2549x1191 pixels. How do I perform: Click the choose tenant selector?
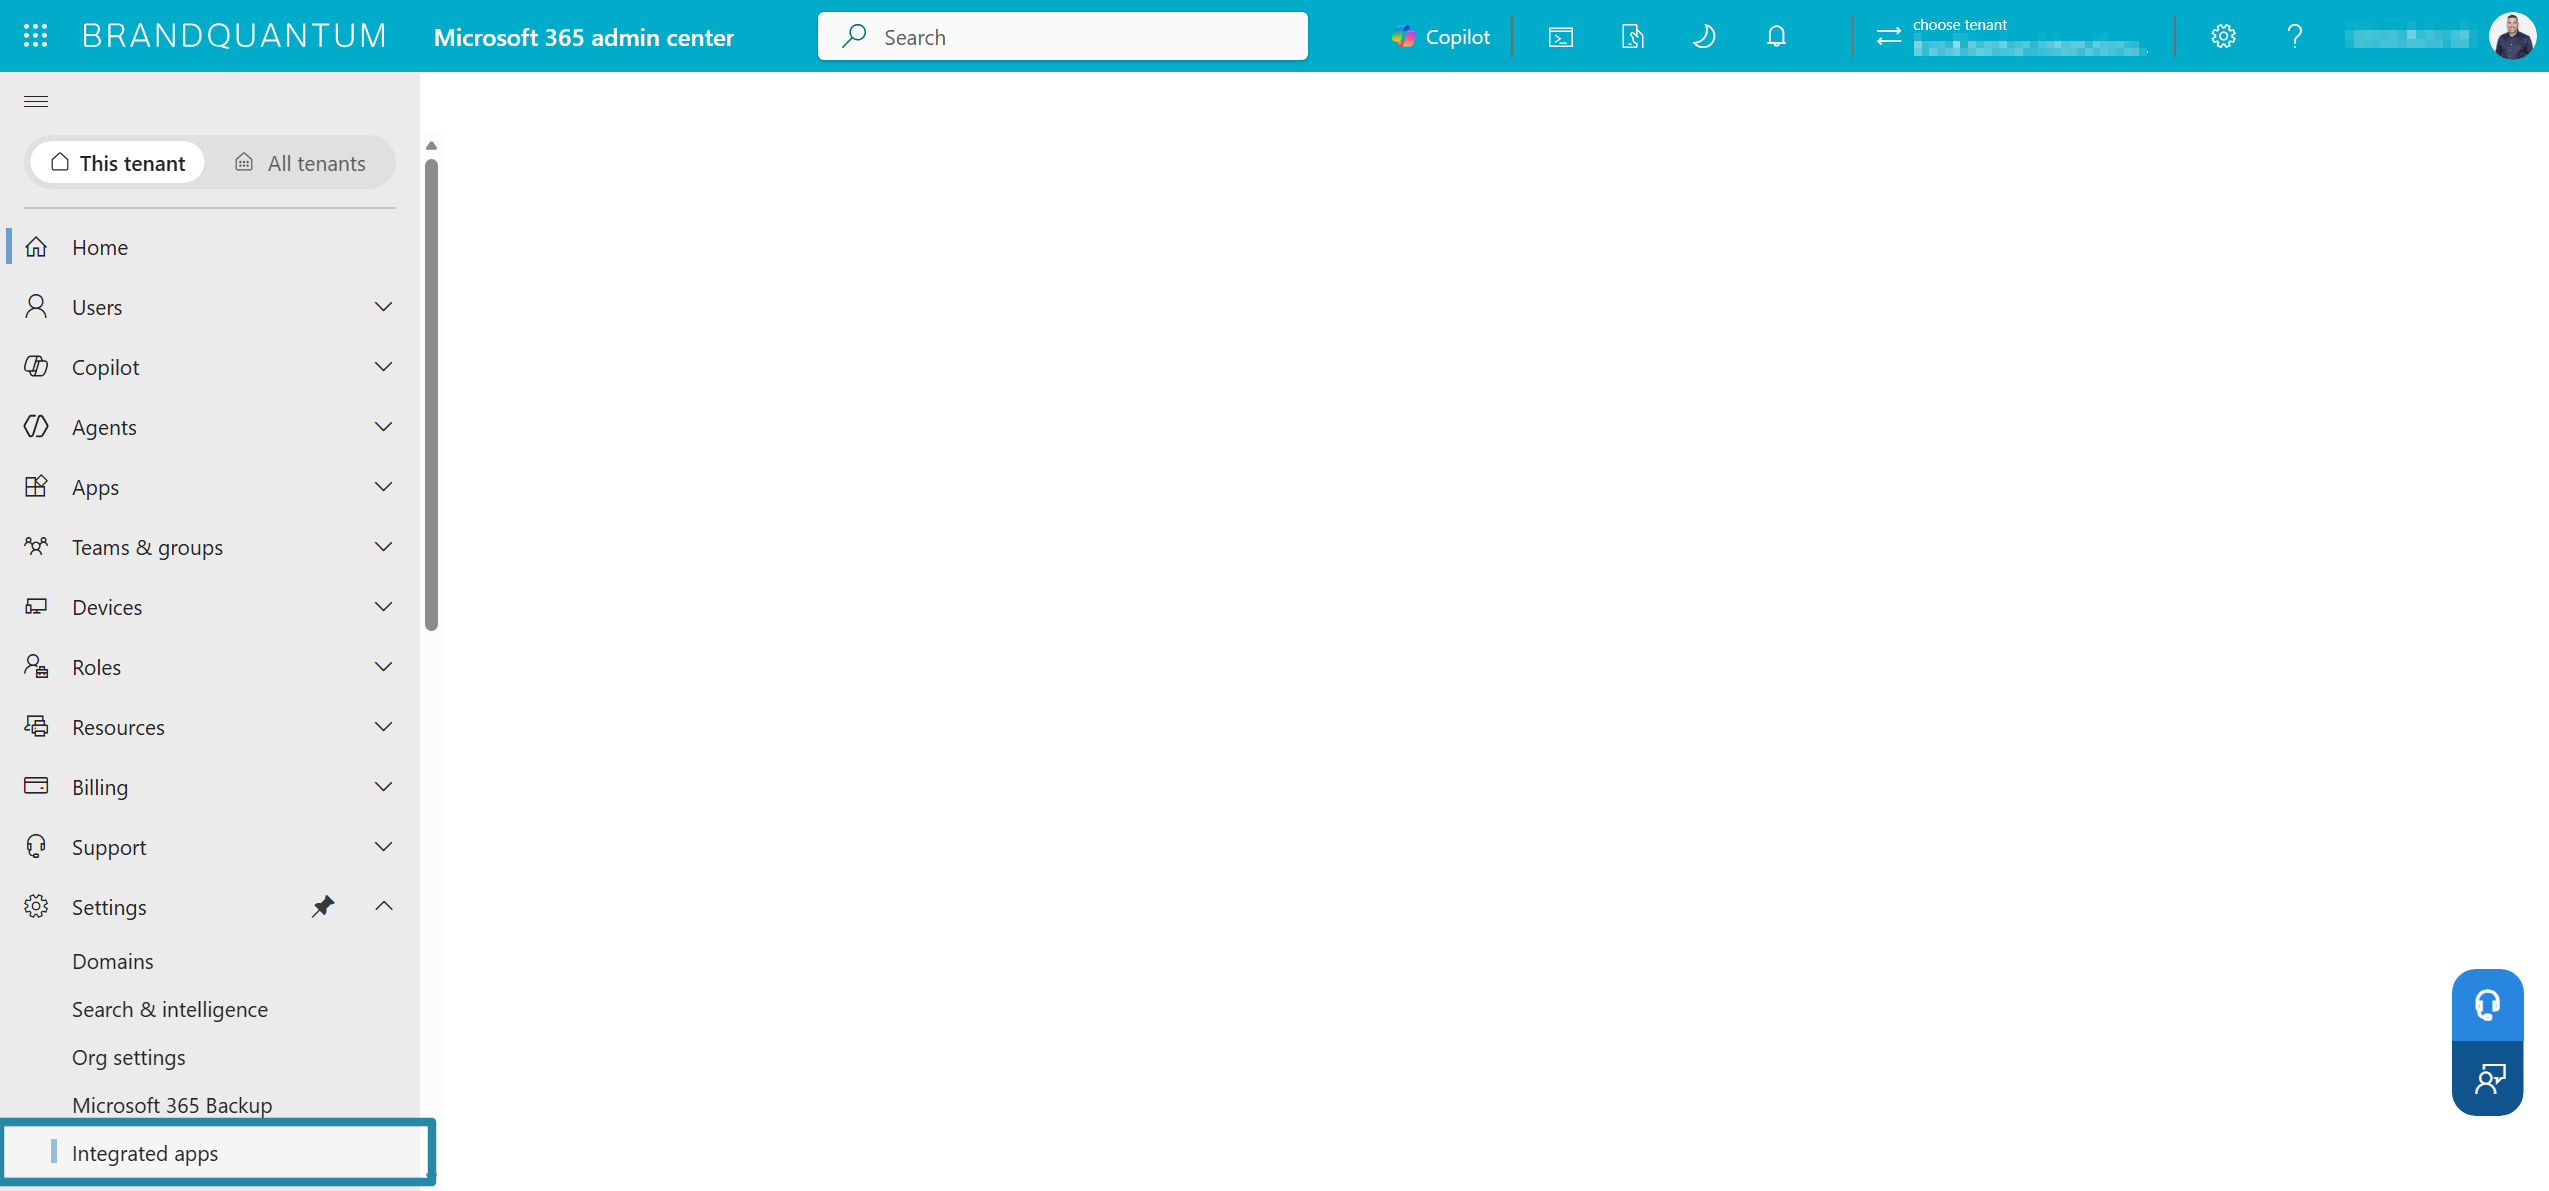[2012, 37]
